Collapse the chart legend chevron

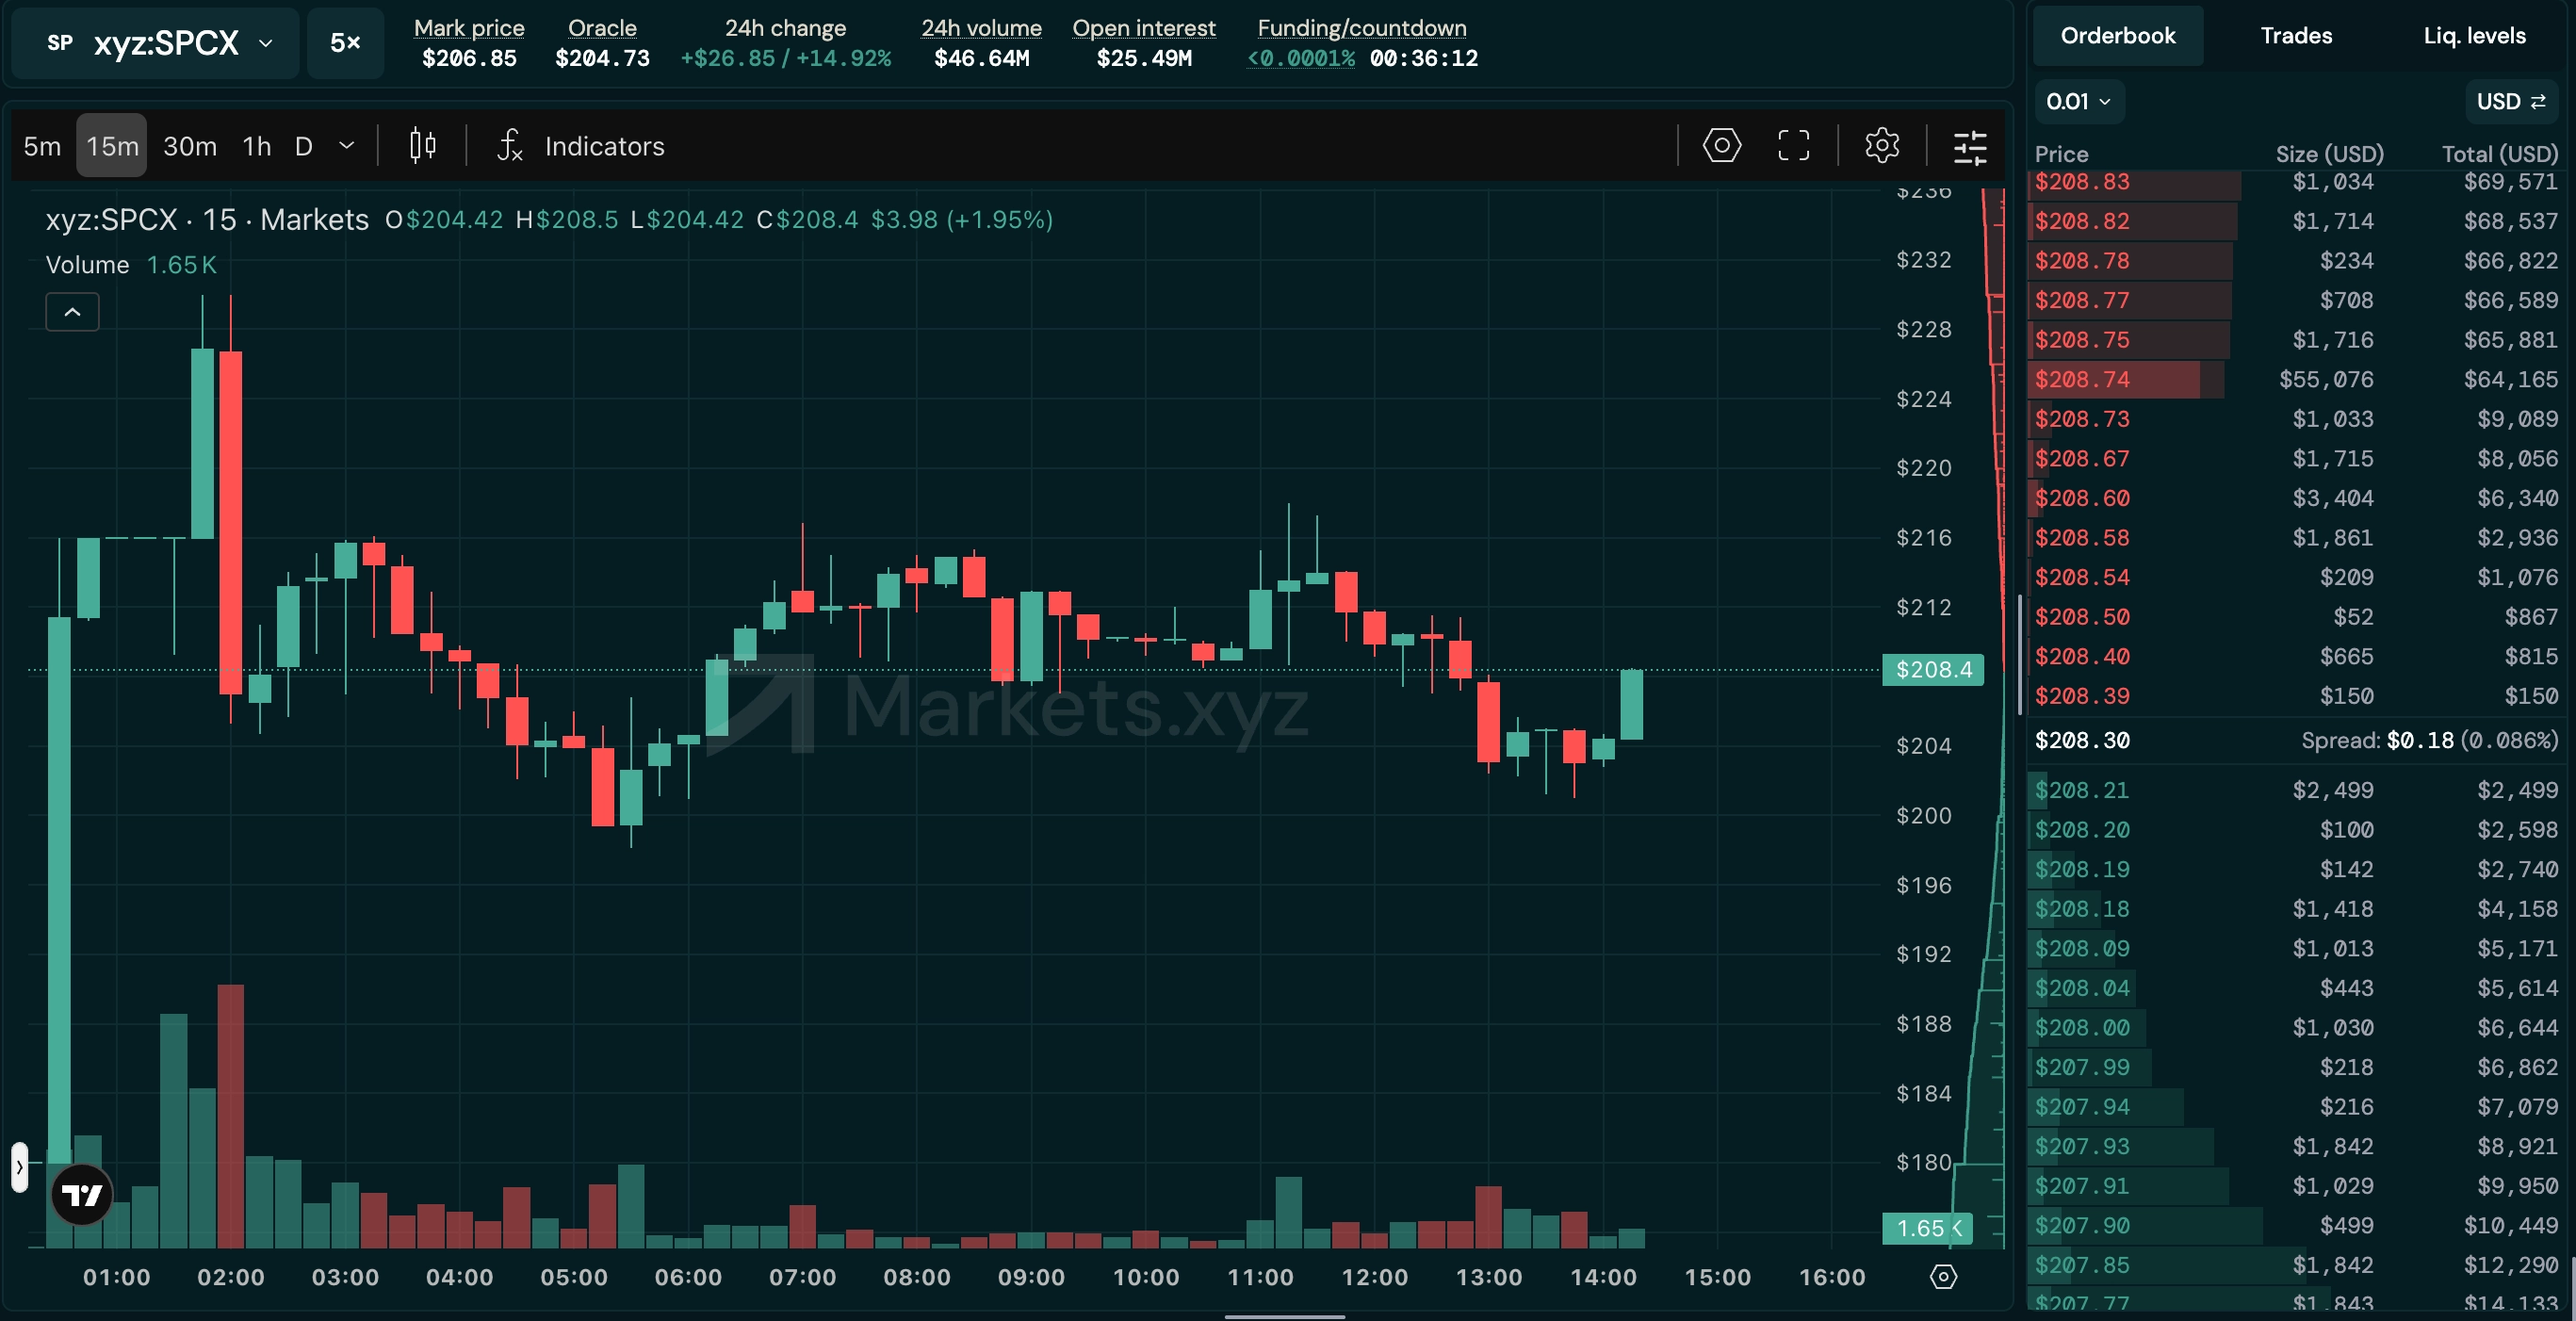point(72,312)
